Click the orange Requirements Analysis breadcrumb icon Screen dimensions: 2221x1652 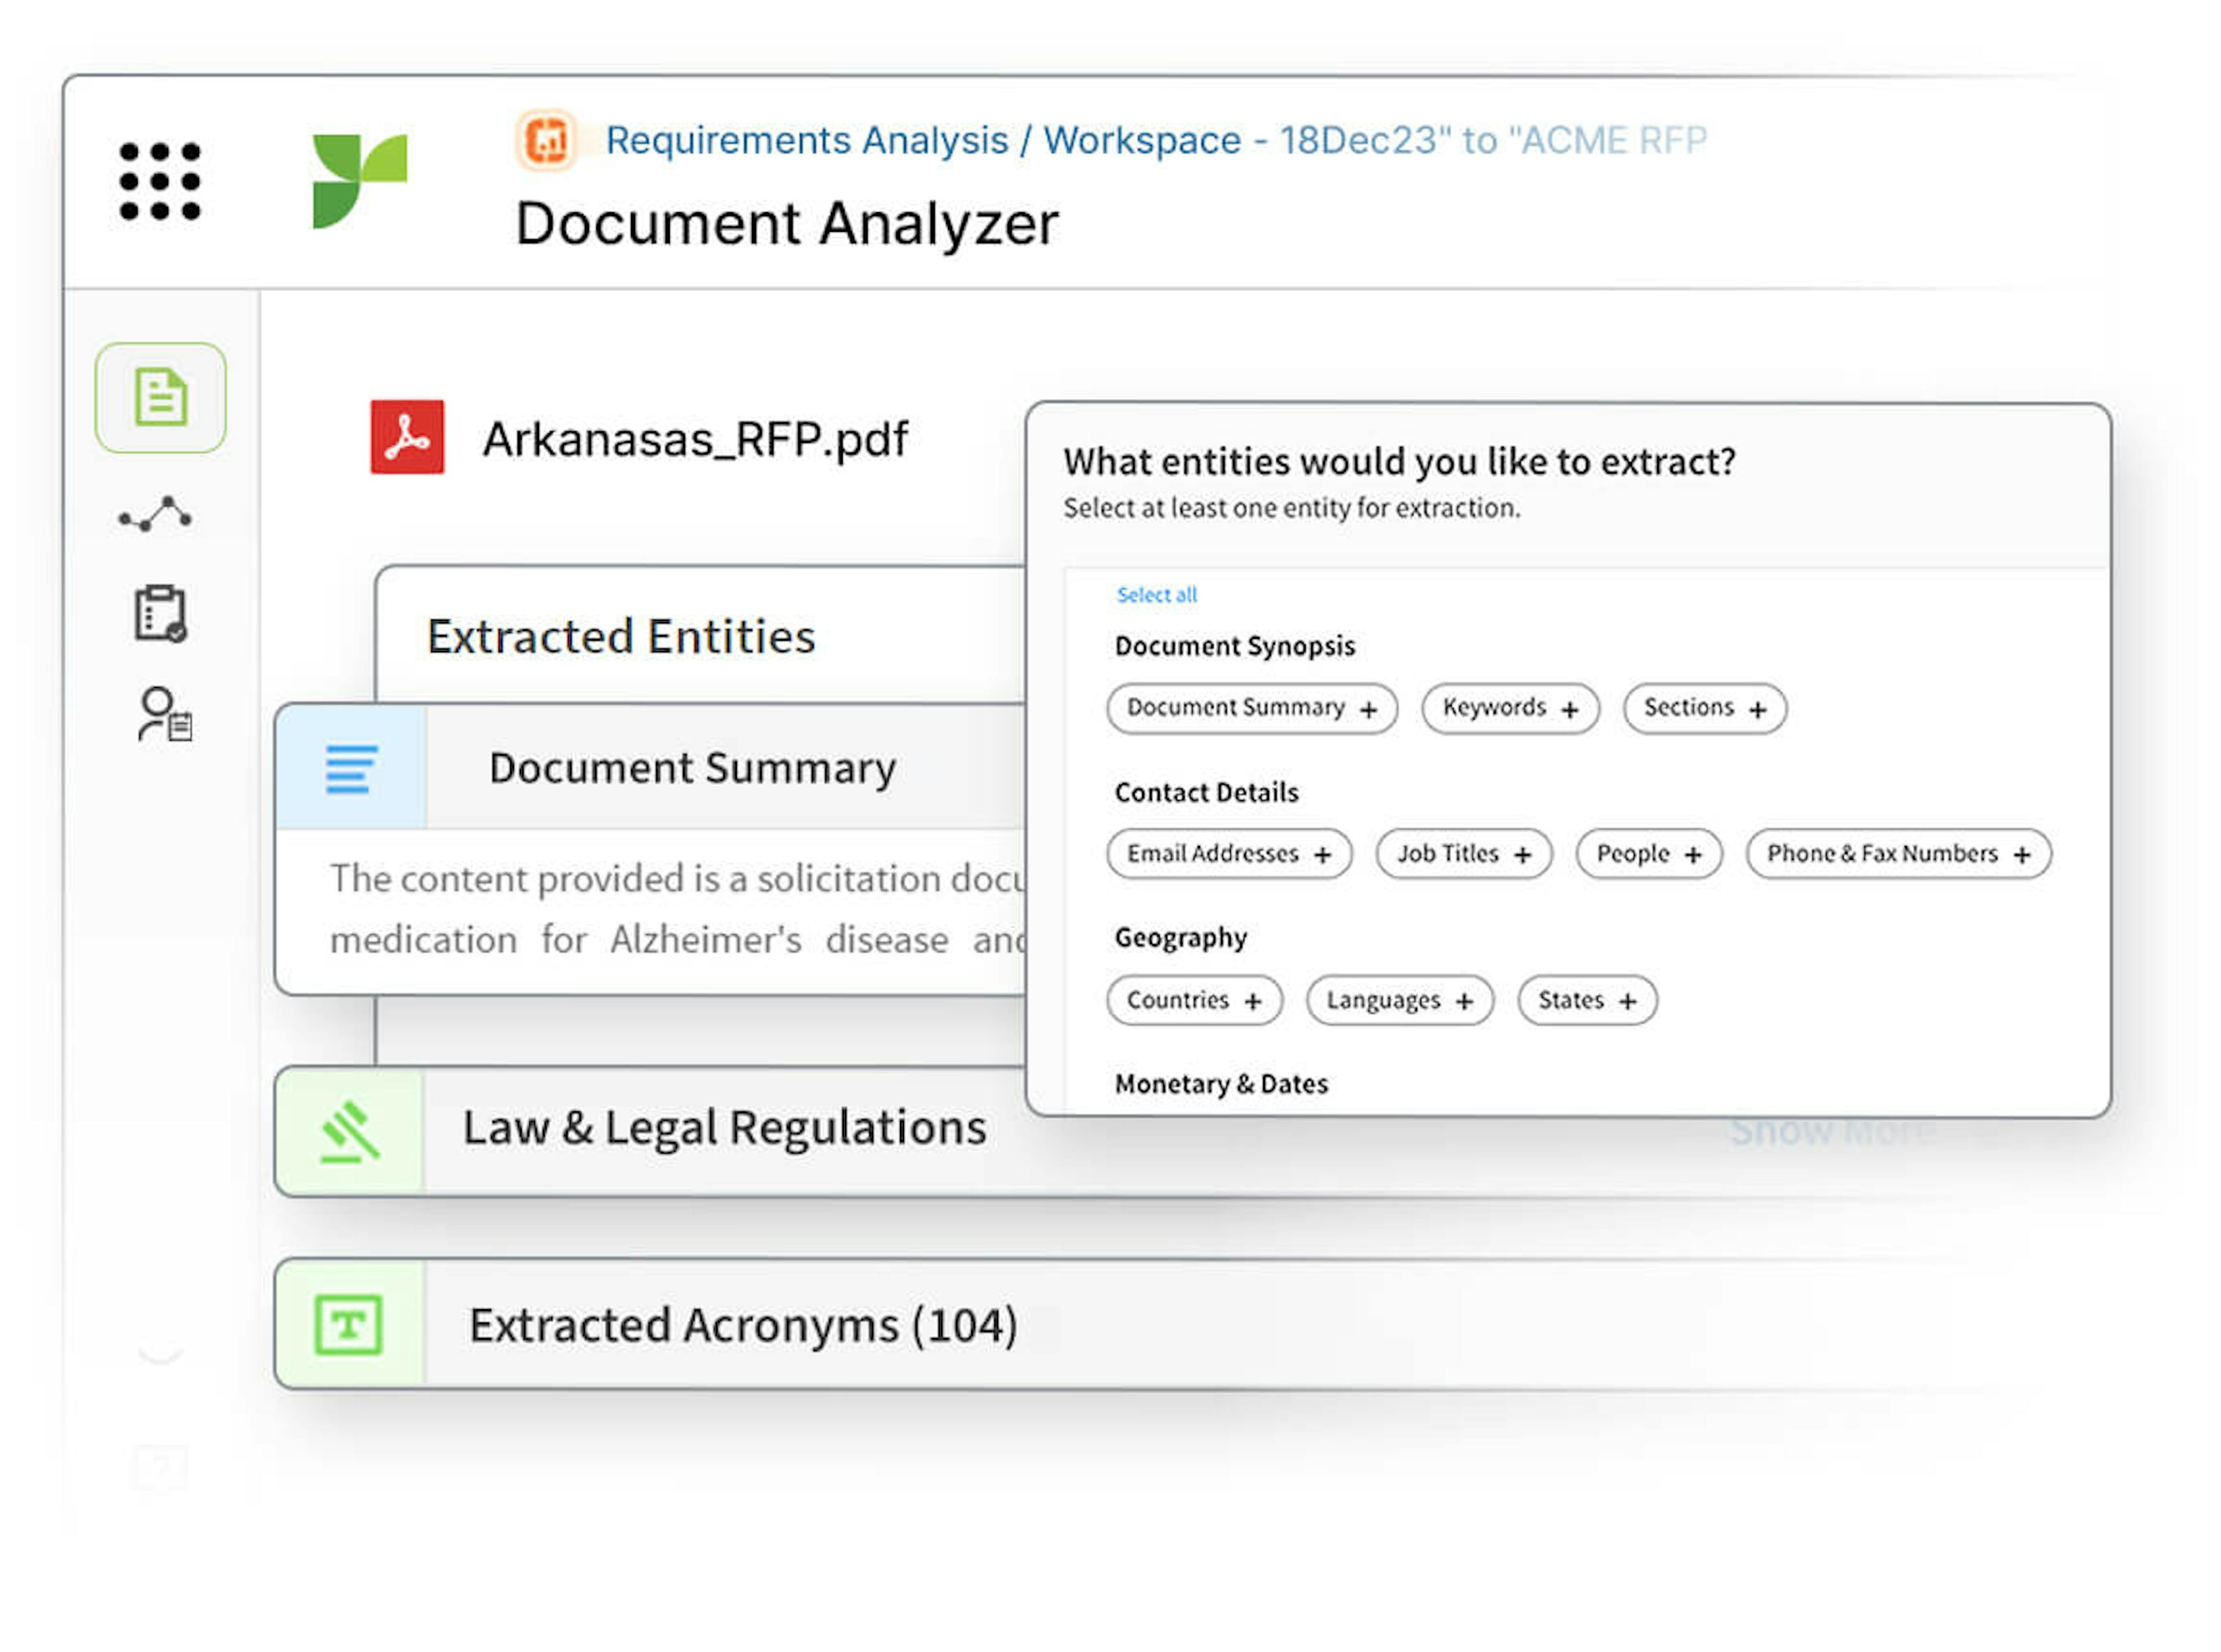click(546, 140)
